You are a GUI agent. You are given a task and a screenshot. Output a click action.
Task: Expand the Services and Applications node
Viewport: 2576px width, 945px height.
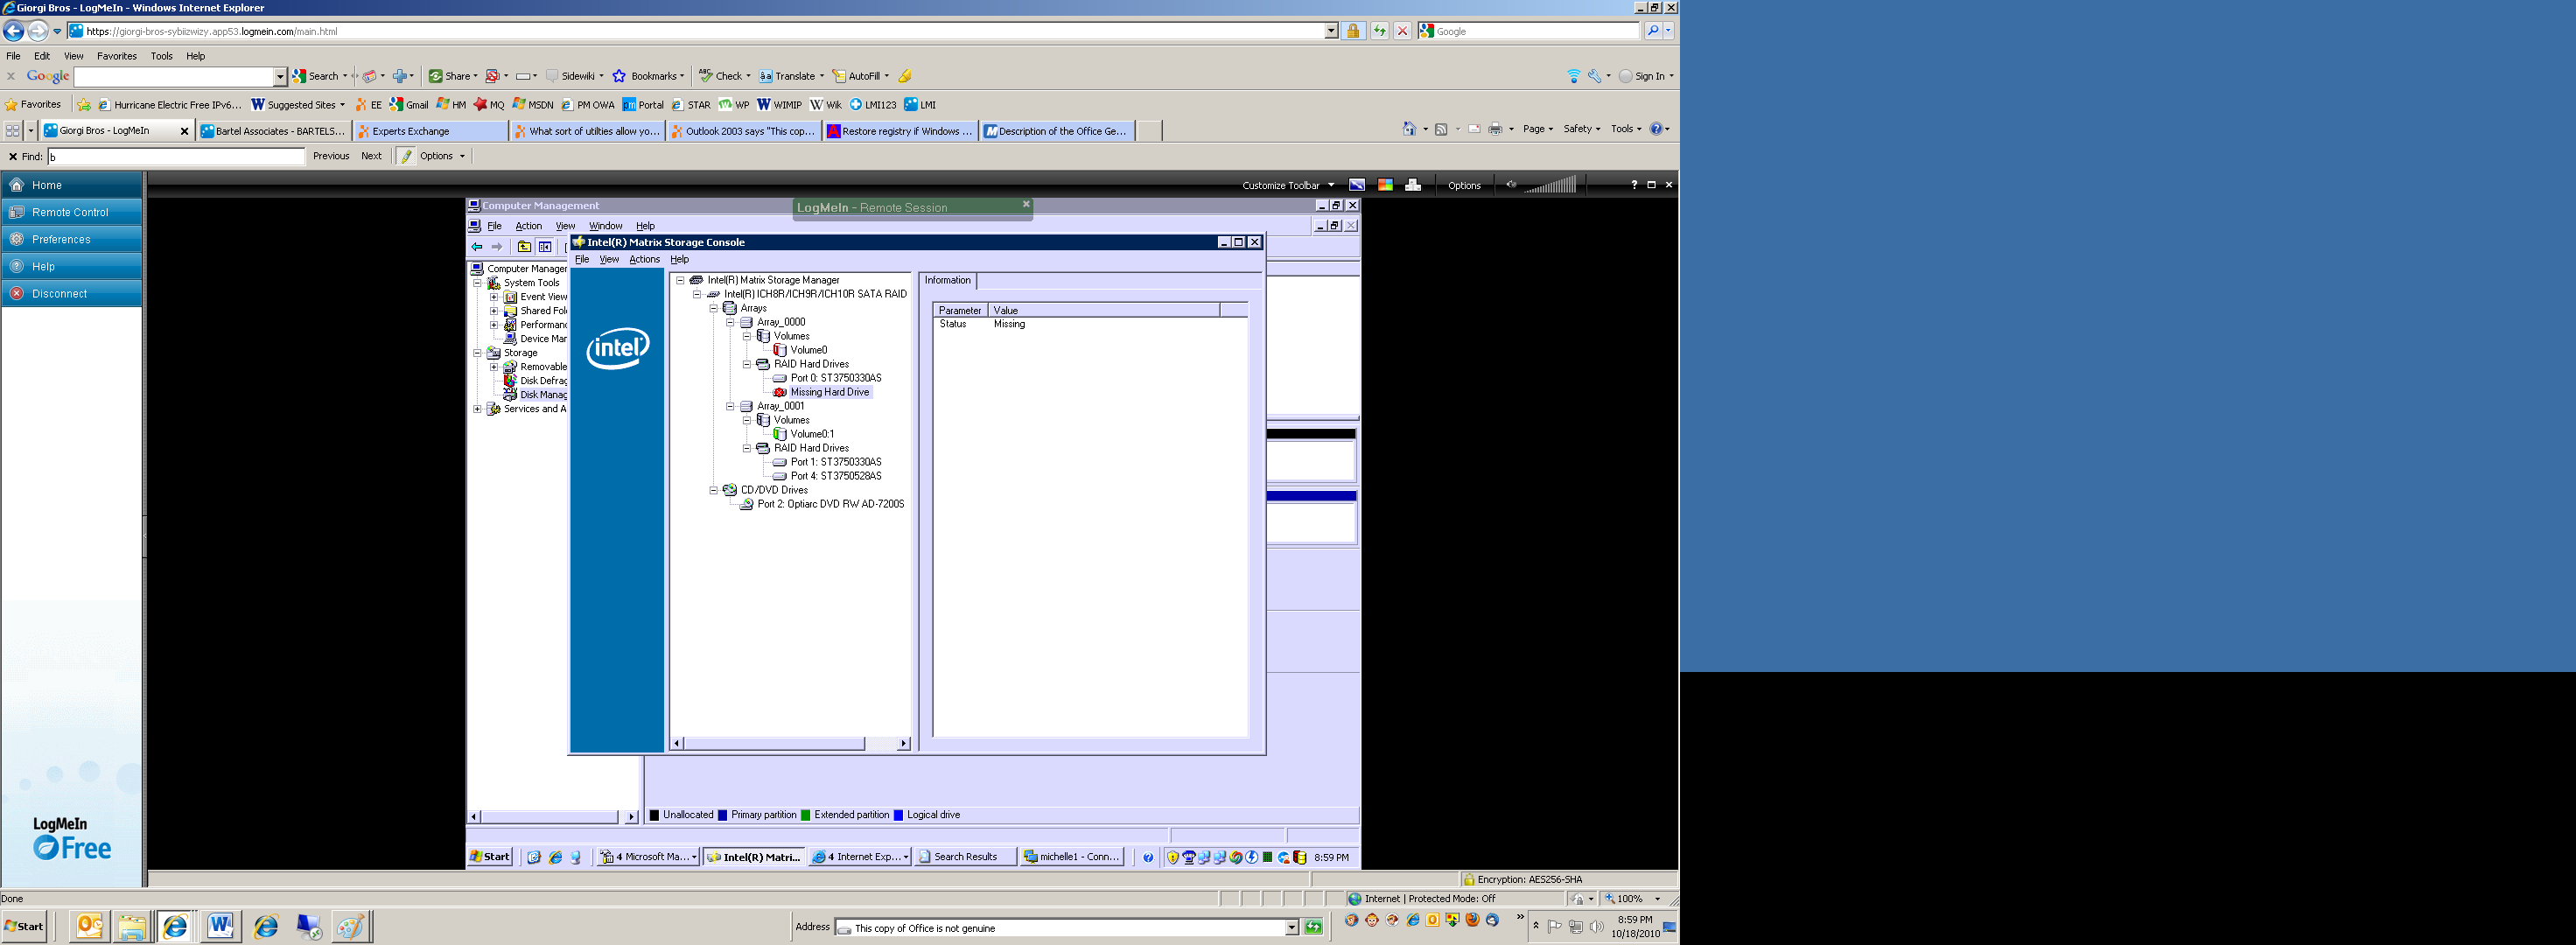pos(477,408)
